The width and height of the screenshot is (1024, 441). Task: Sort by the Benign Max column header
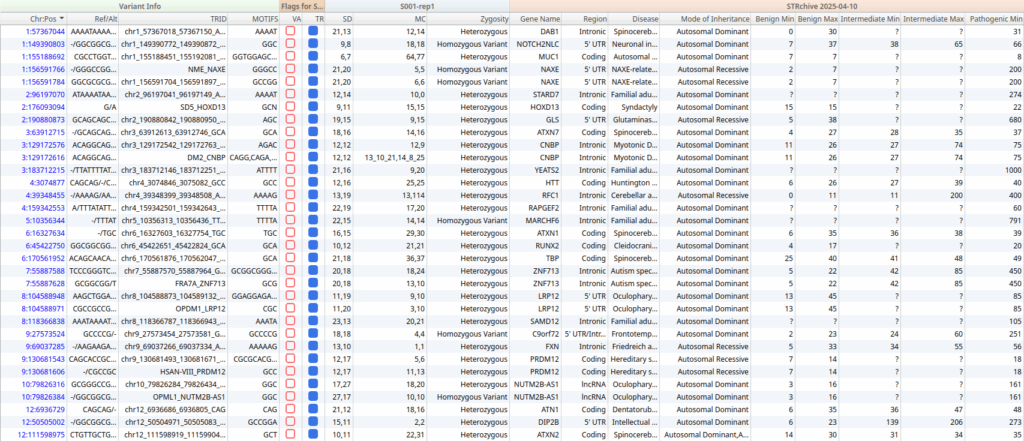coord(817,19)
